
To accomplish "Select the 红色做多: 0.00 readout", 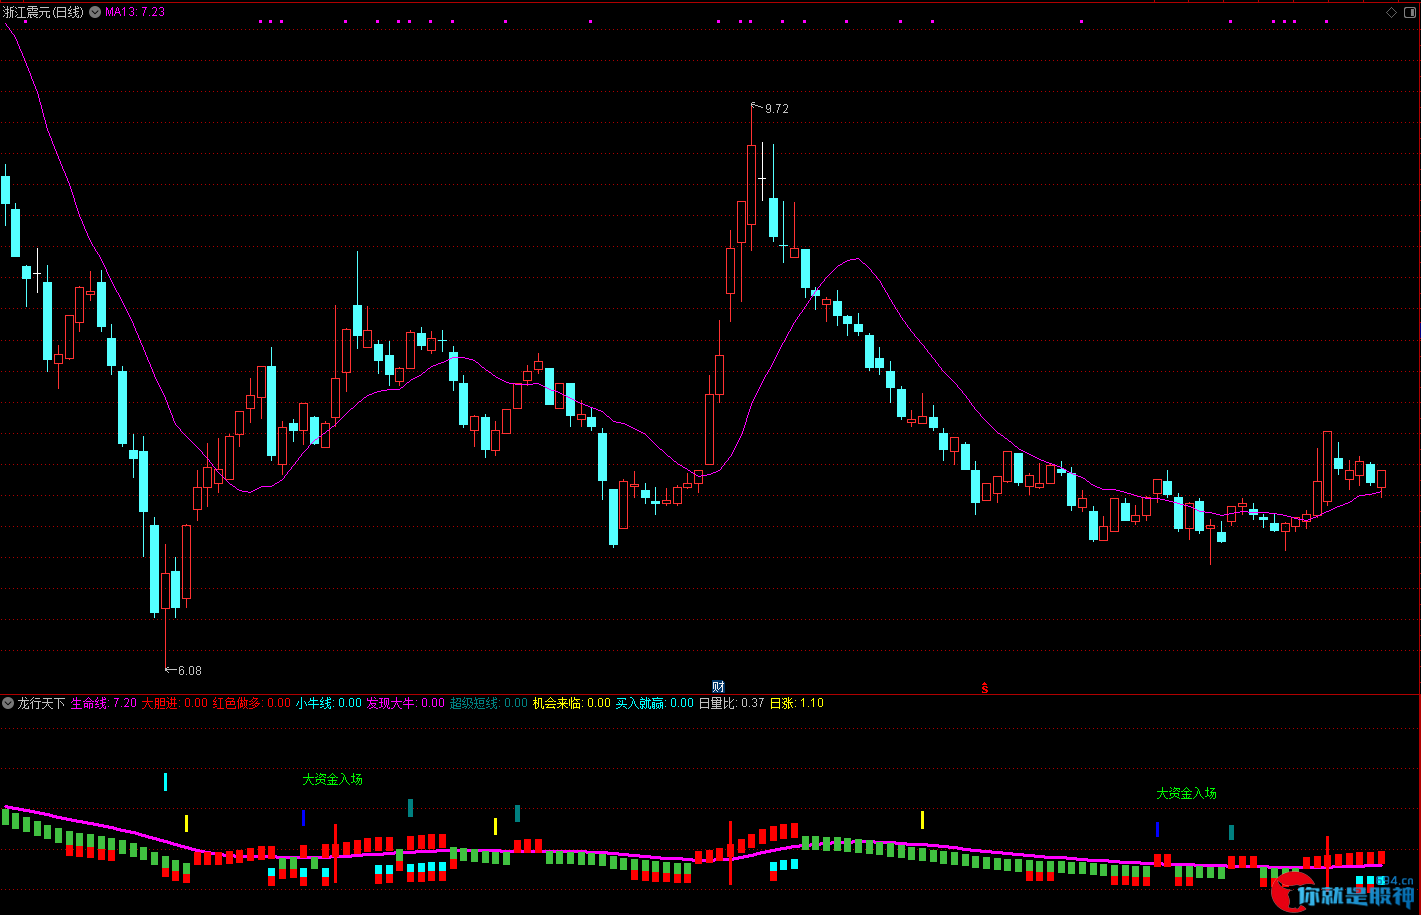I will [252, 703].
